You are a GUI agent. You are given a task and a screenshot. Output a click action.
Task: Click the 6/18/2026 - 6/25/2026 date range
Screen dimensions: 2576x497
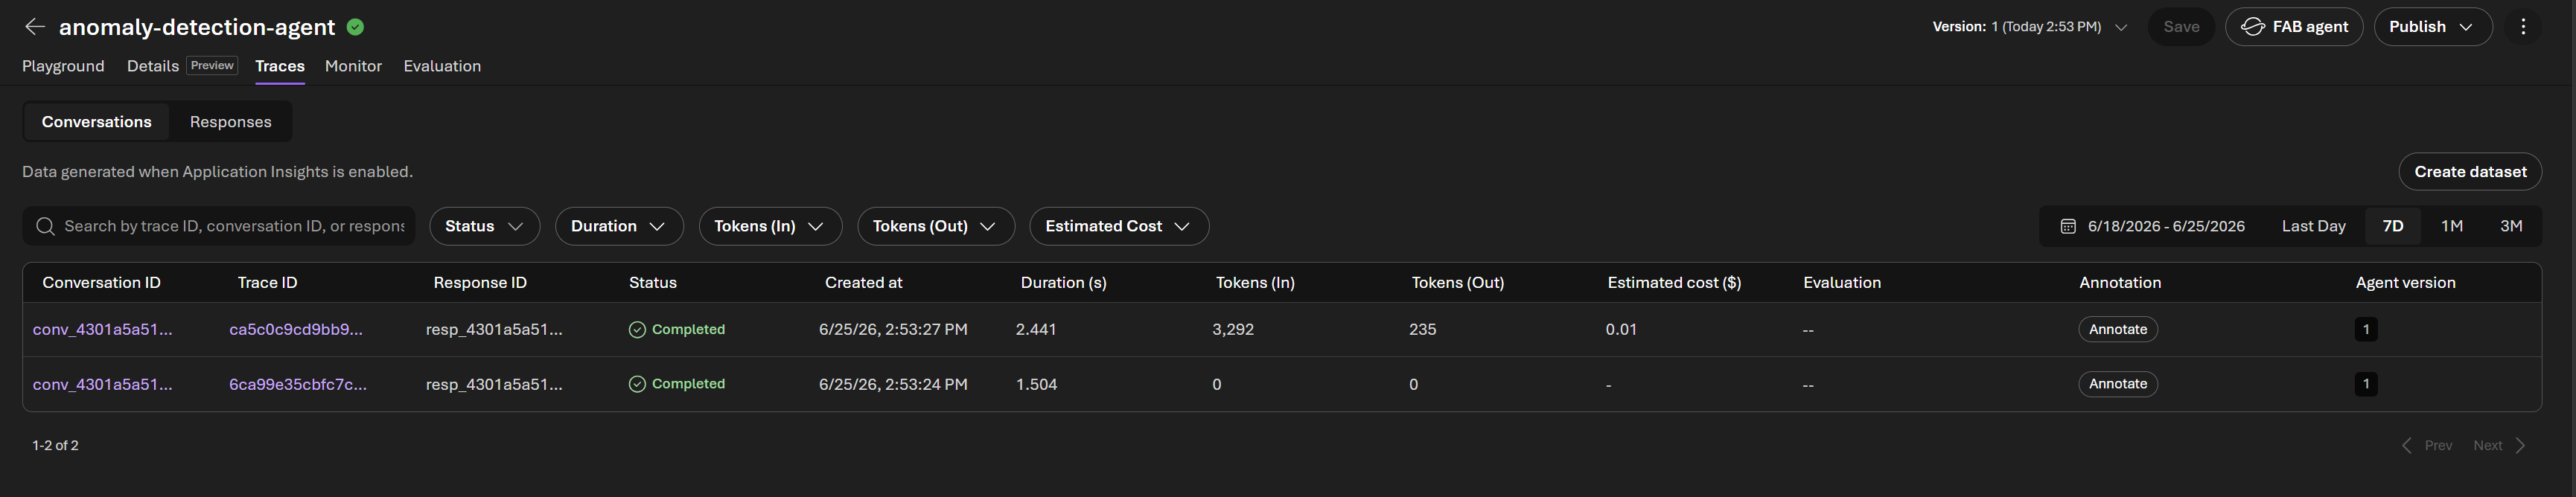tap(2166, 226)
